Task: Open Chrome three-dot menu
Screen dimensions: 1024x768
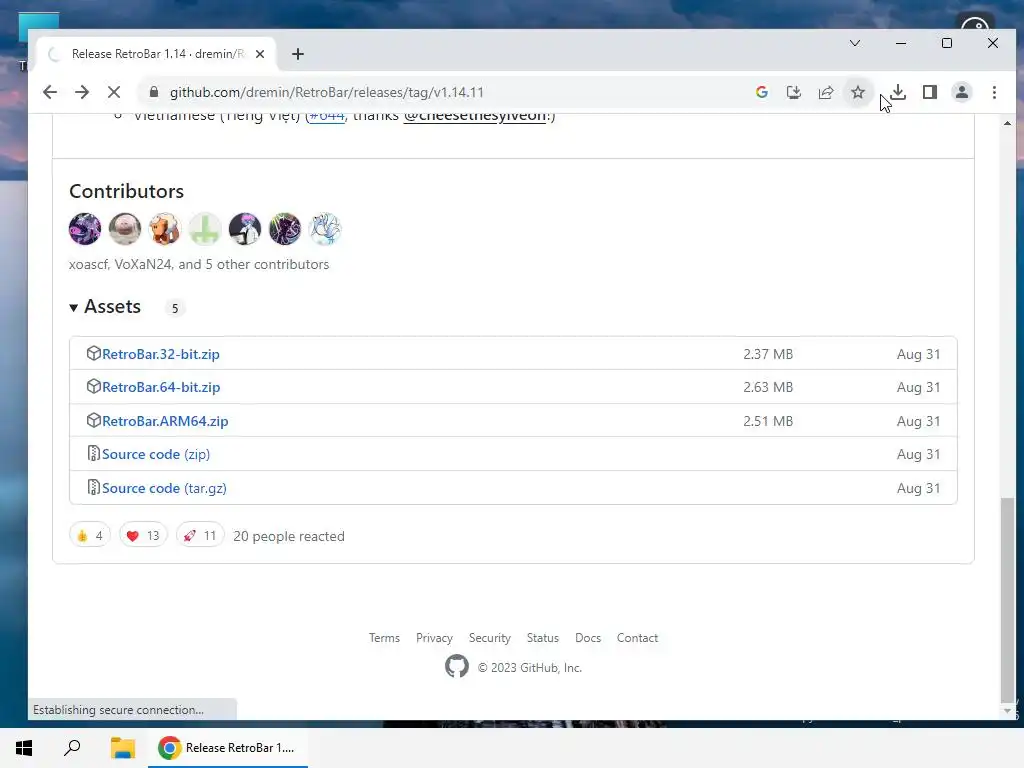Action: (994, 92)
